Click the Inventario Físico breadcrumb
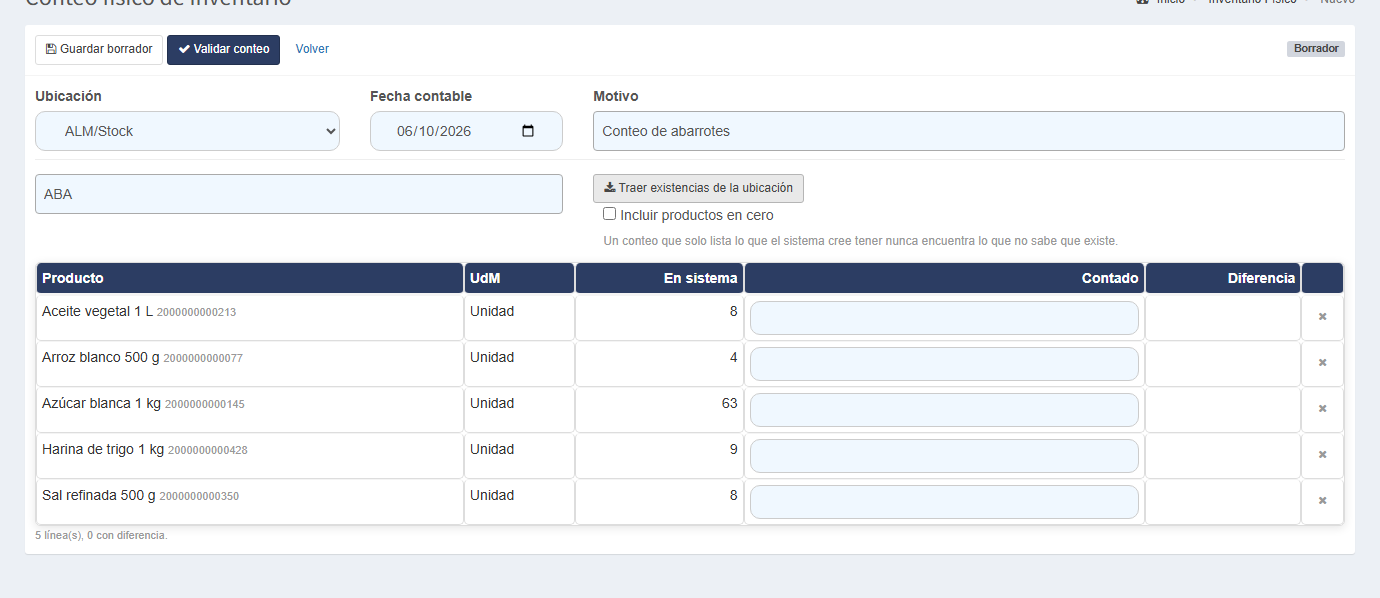1380x598 pixels. pyautogui.click(x=1252, y=2)
